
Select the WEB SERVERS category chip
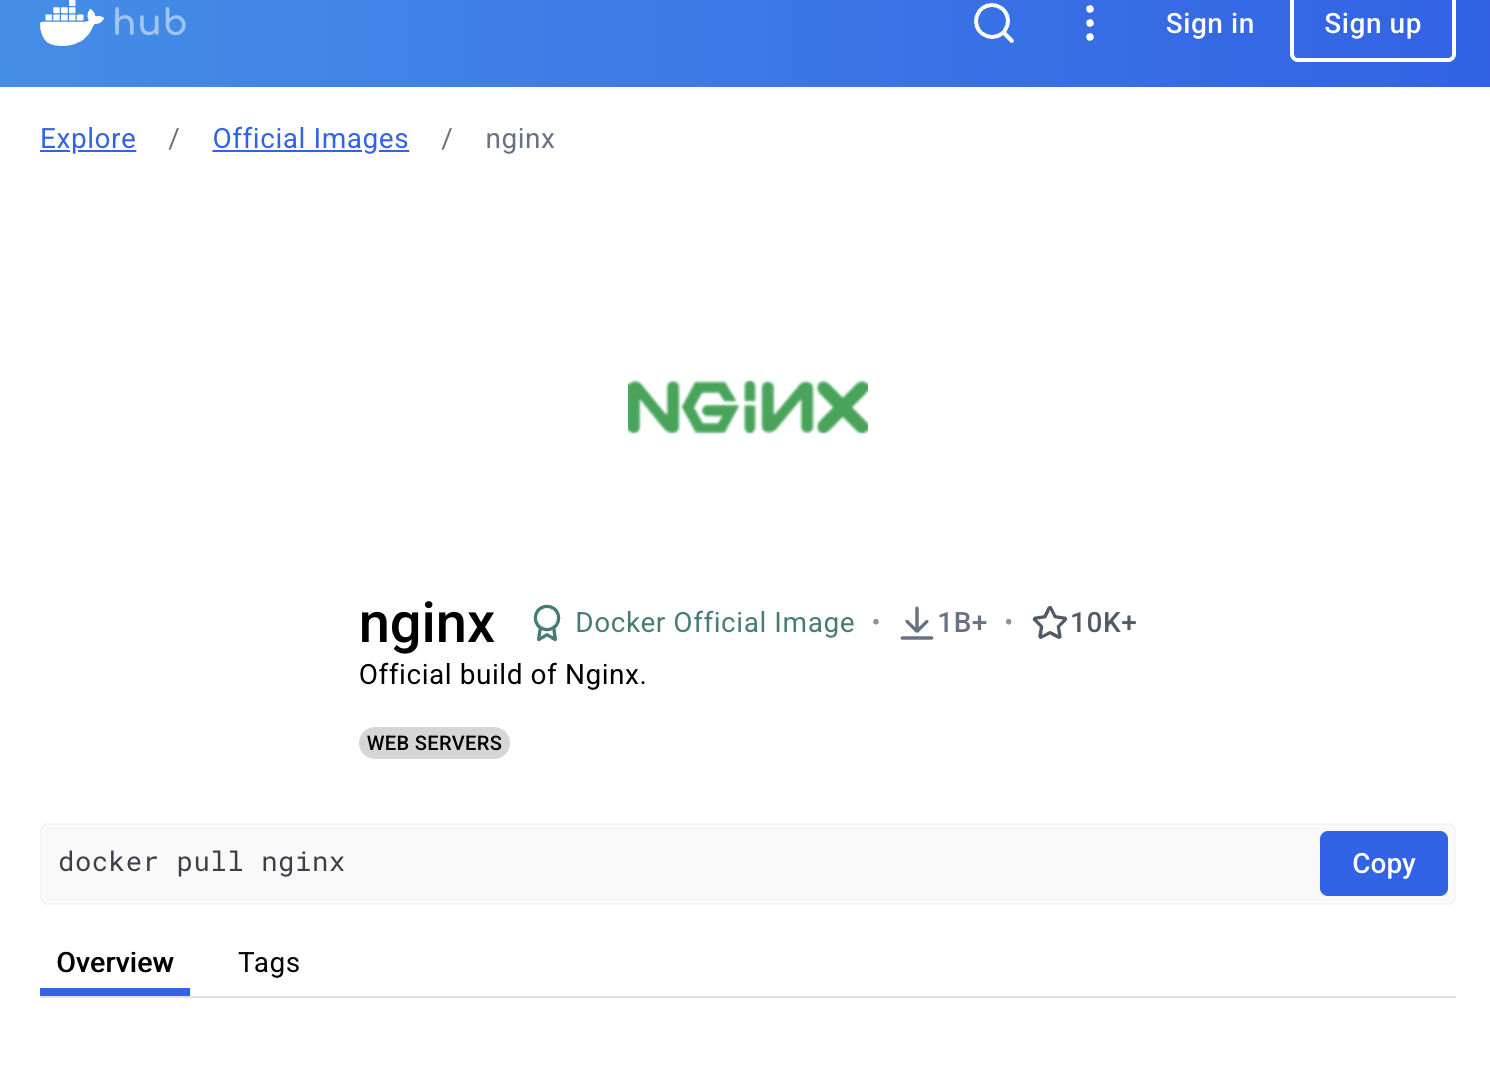(434, 743)
